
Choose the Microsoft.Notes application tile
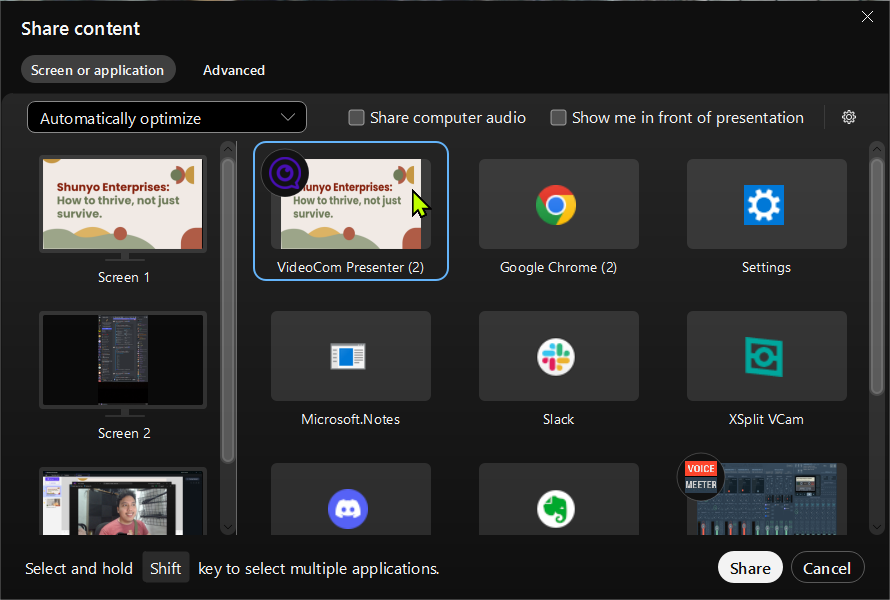click(351, 356)
